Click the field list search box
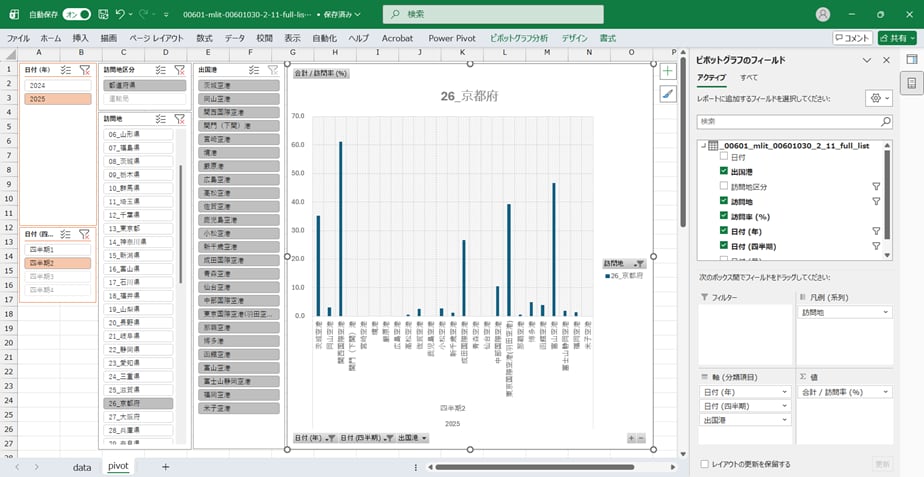Viewport: 924px width, 477px height. 787,121
